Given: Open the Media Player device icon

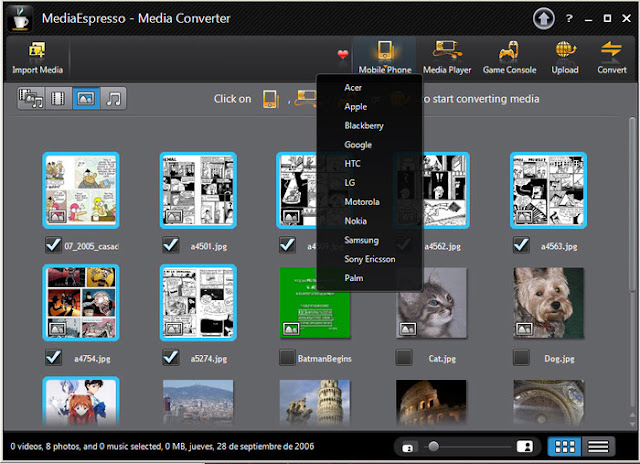Looking at the screenshot, I should tap(447, 50).
